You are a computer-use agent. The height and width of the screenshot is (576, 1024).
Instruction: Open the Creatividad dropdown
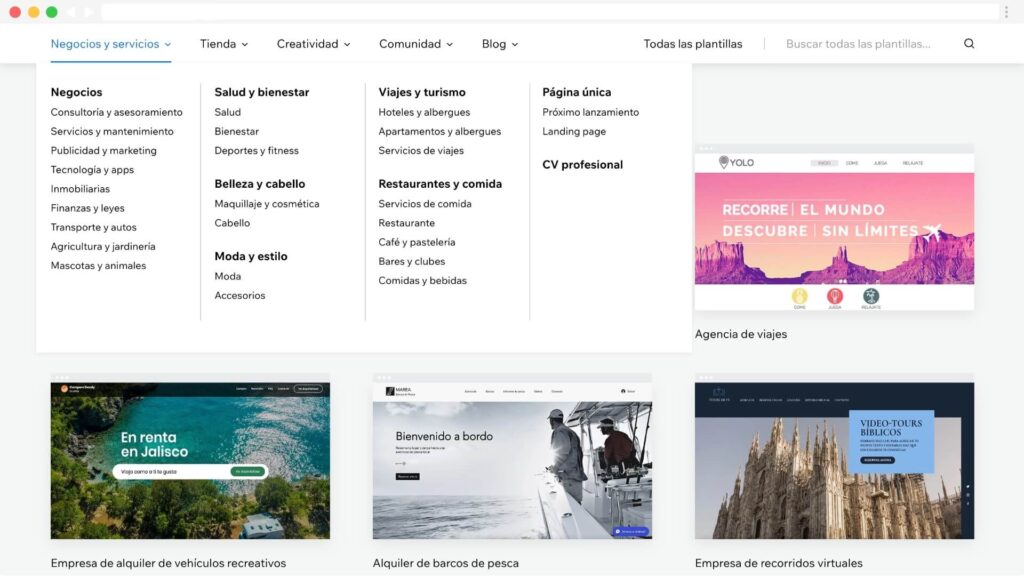(313, 44)
